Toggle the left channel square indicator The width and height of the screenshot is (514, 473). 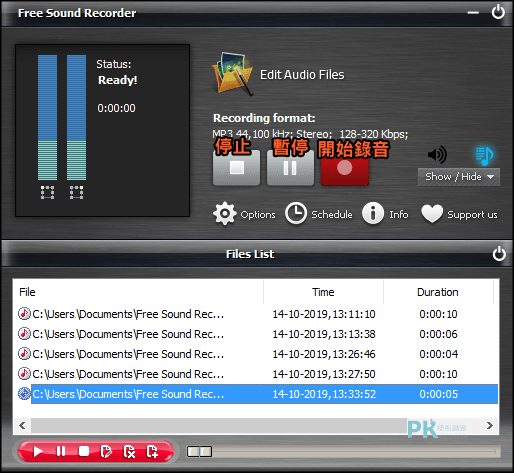47,192
